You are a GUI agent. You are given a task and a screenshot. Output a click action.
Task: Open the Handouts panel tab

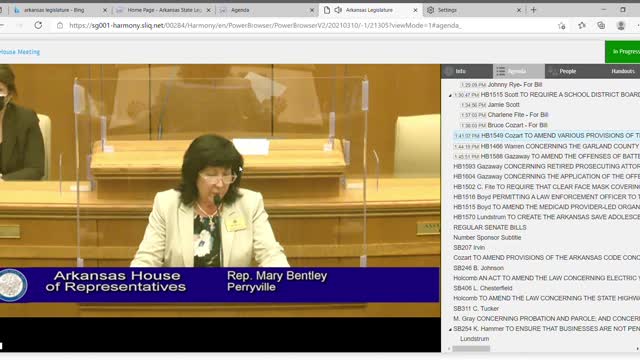coord(622,71)
